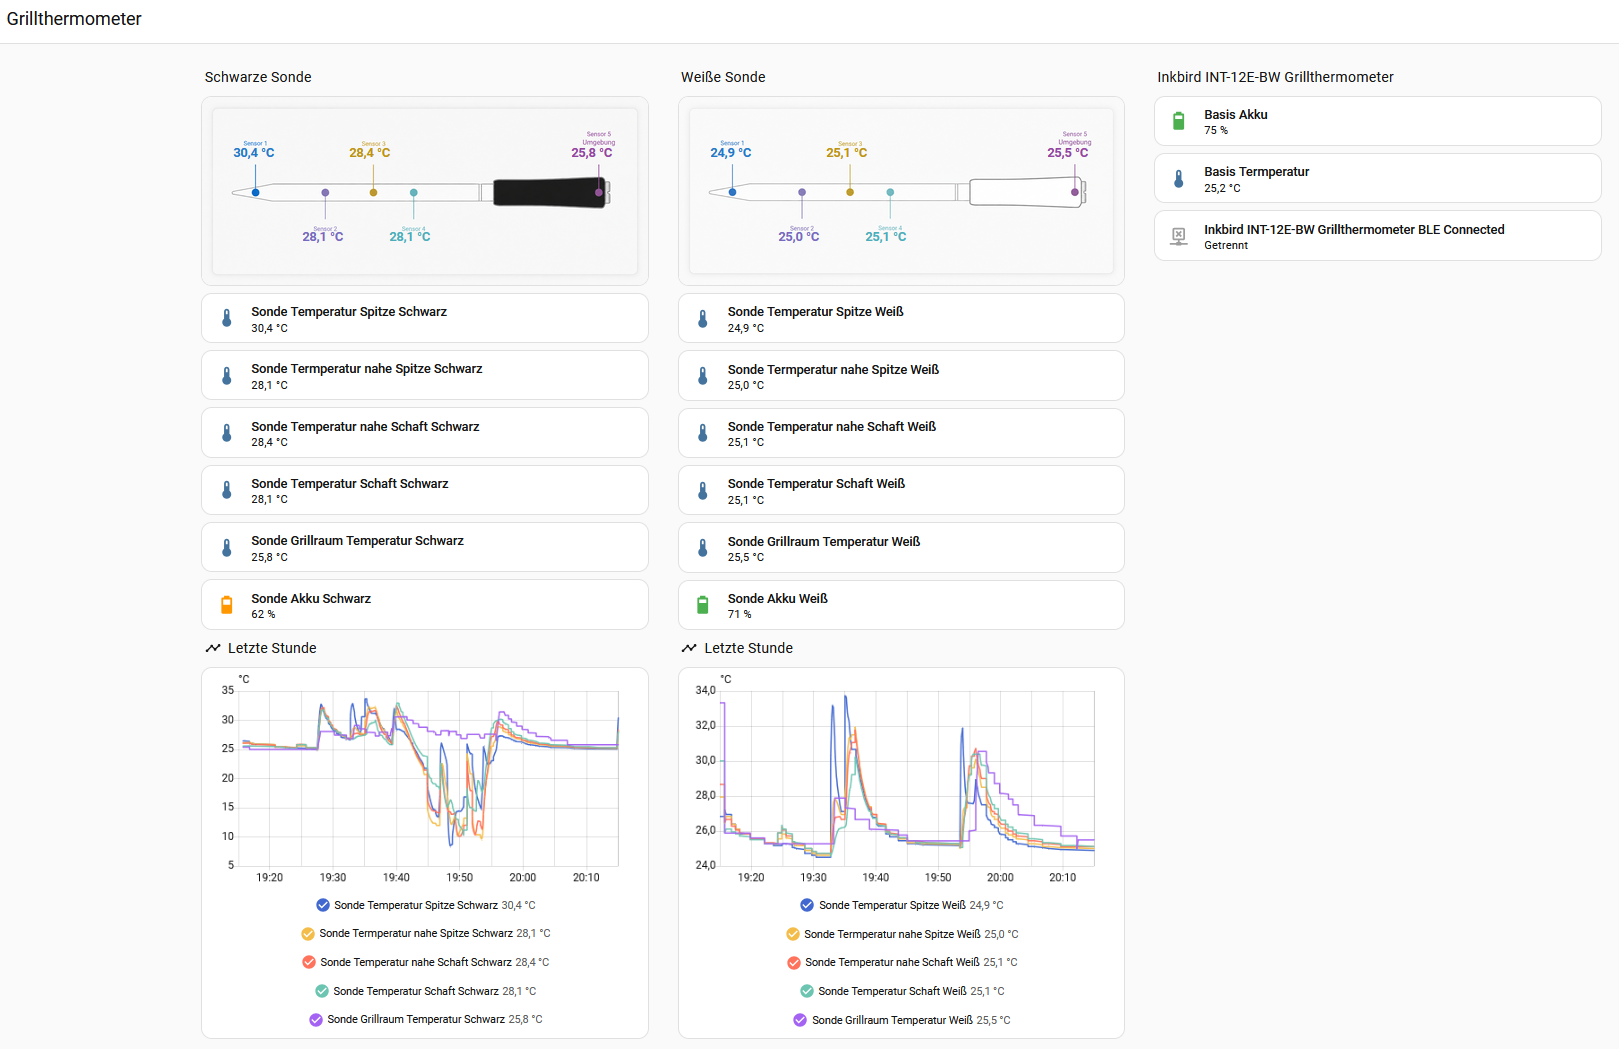The height and width of the screenshot is (1049, 1619).
Task: Click thermometer icon of Sonde Grillraum Temperatur Schwarz
Action: pyautogui.click(x=227, y=548)
